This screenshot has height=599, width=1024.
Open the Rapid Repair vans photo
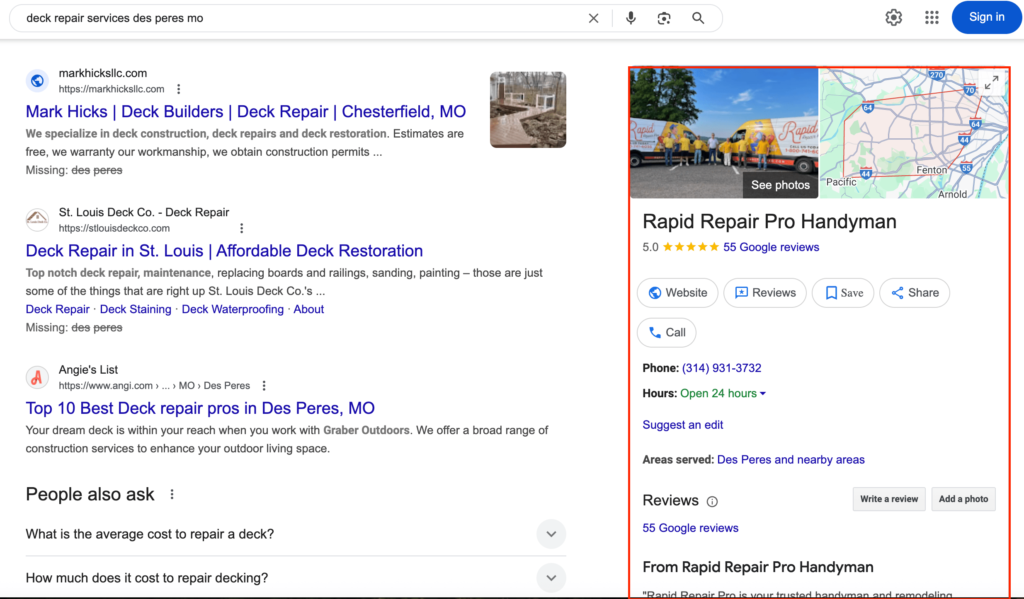click(x=724, y=133)
